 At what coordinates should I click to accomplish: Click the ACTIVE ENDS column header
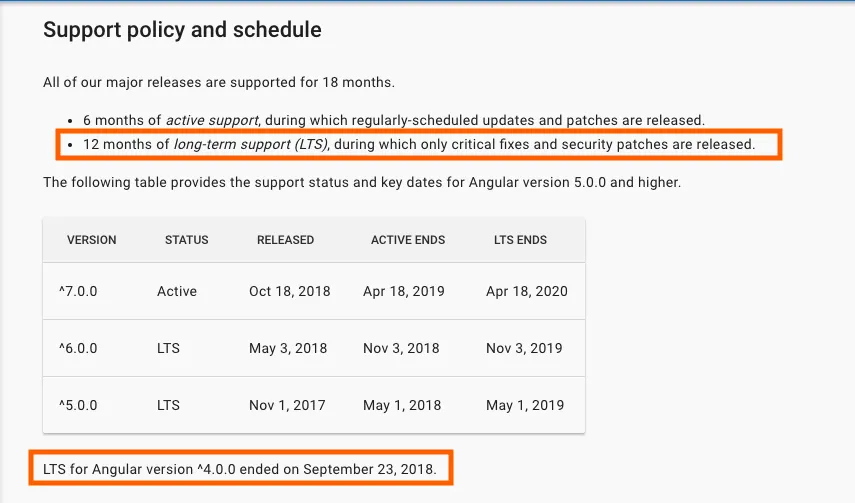407,240
